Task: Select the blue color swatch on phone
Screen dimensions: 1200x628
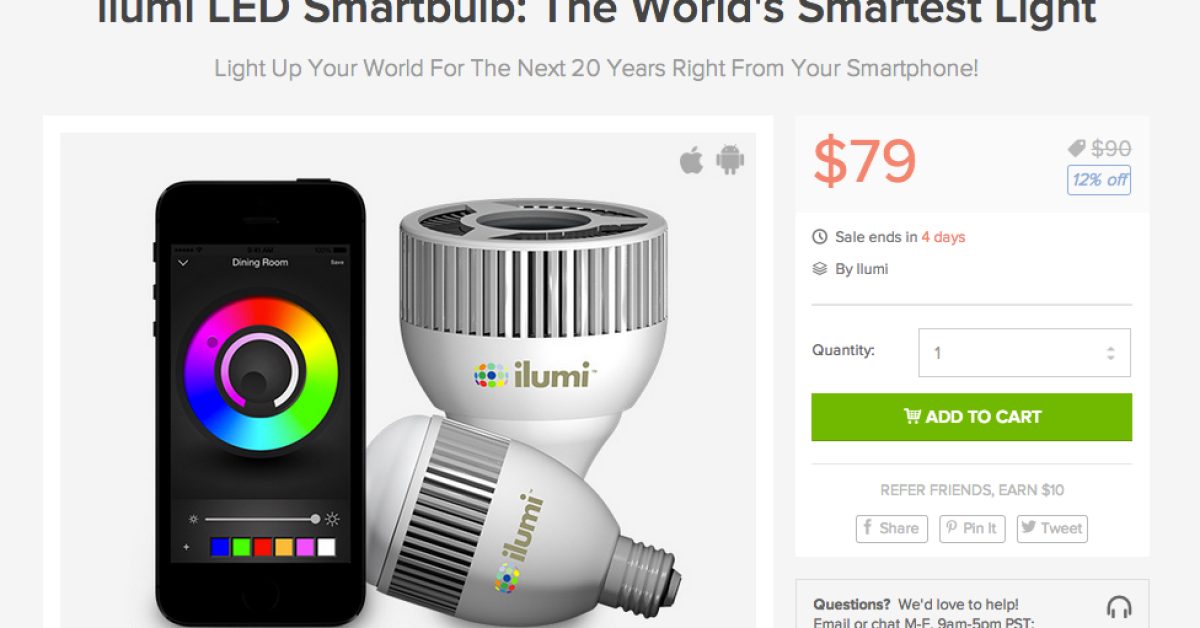Action: [221, 547]
